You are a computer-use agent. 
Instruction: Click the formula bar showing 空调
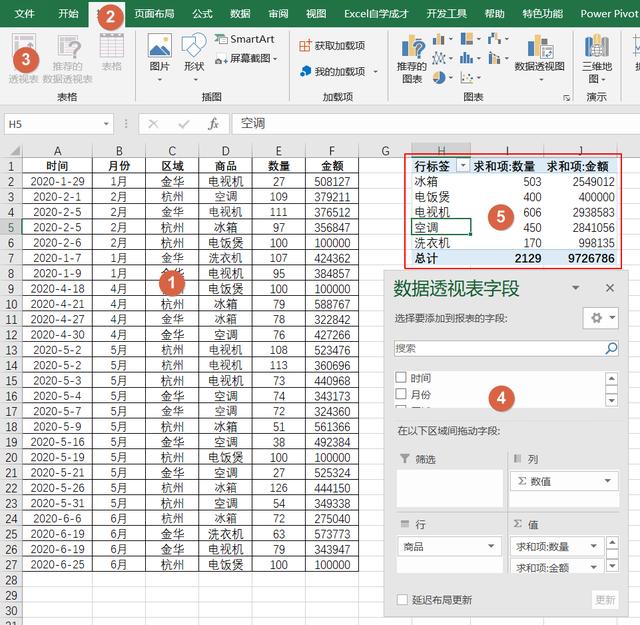[x=436, y=124]
